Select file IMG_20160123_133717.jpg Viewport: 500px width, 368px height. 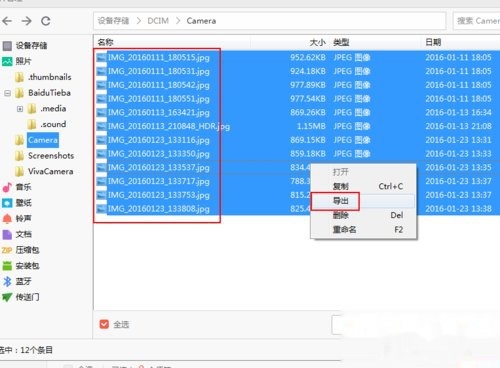[x=159, y=181]
